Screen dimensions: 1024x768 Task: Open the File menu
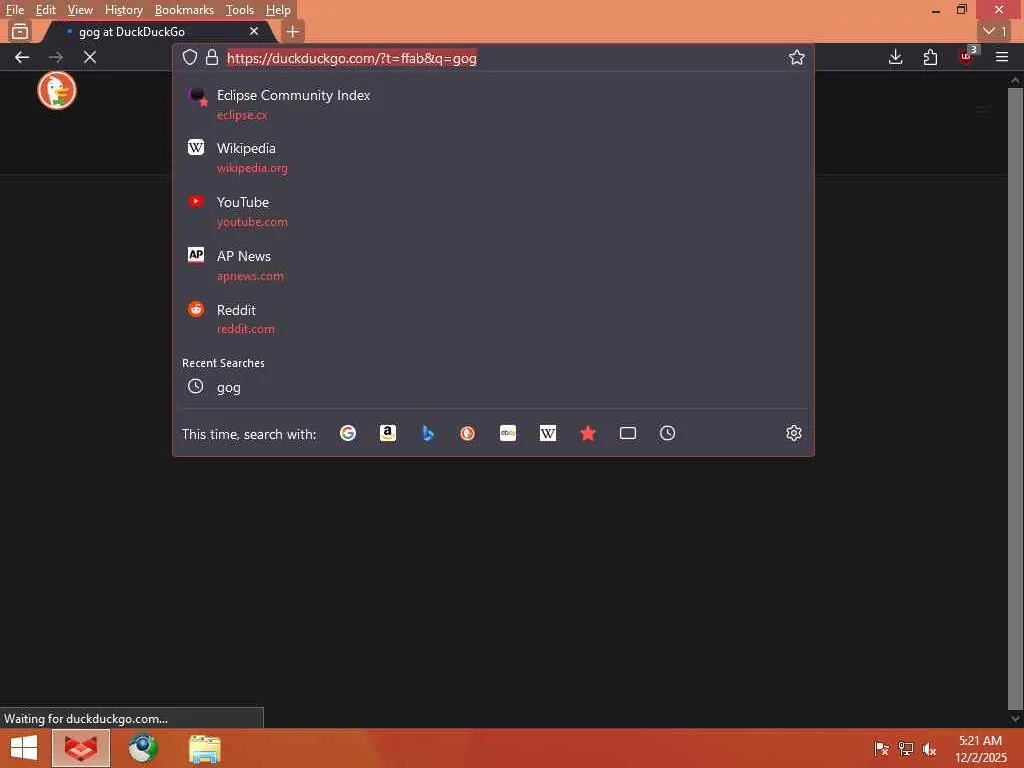(x=14, y=10)
